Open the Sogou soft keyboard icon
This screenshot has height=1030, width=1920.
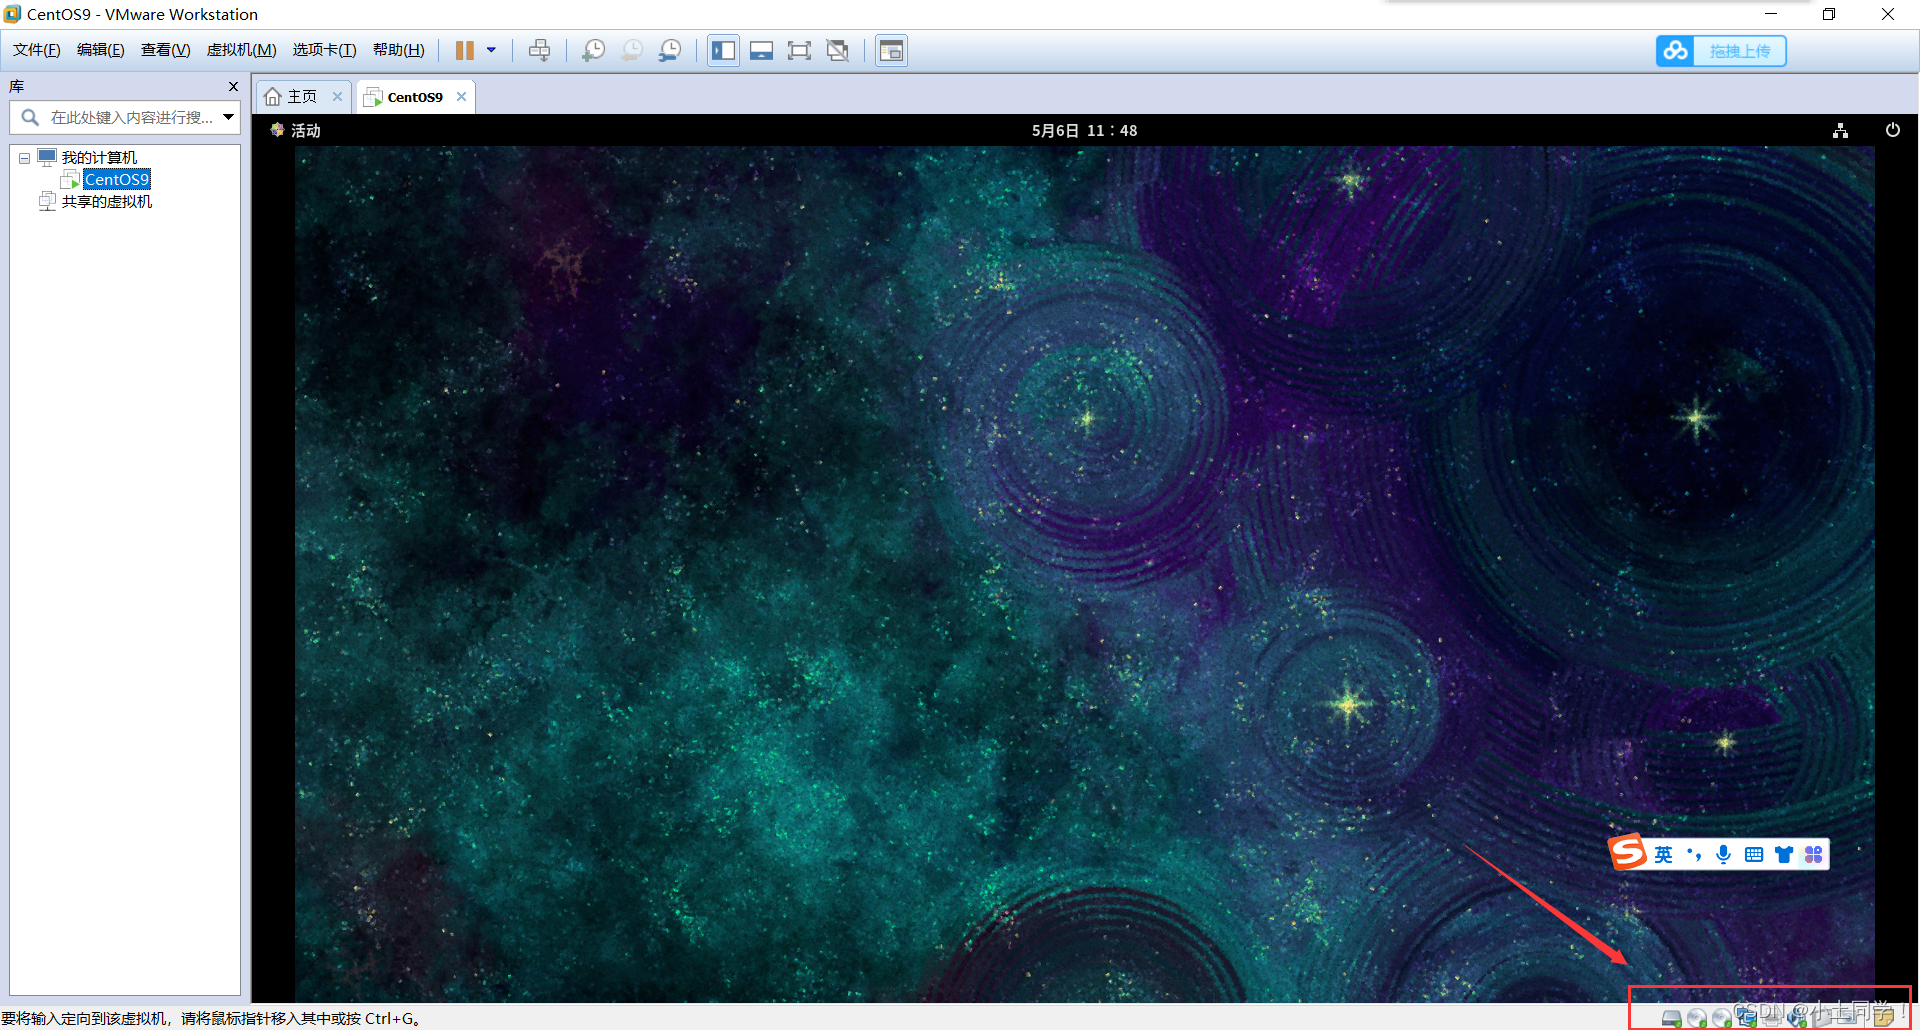tap(1754, 854)
